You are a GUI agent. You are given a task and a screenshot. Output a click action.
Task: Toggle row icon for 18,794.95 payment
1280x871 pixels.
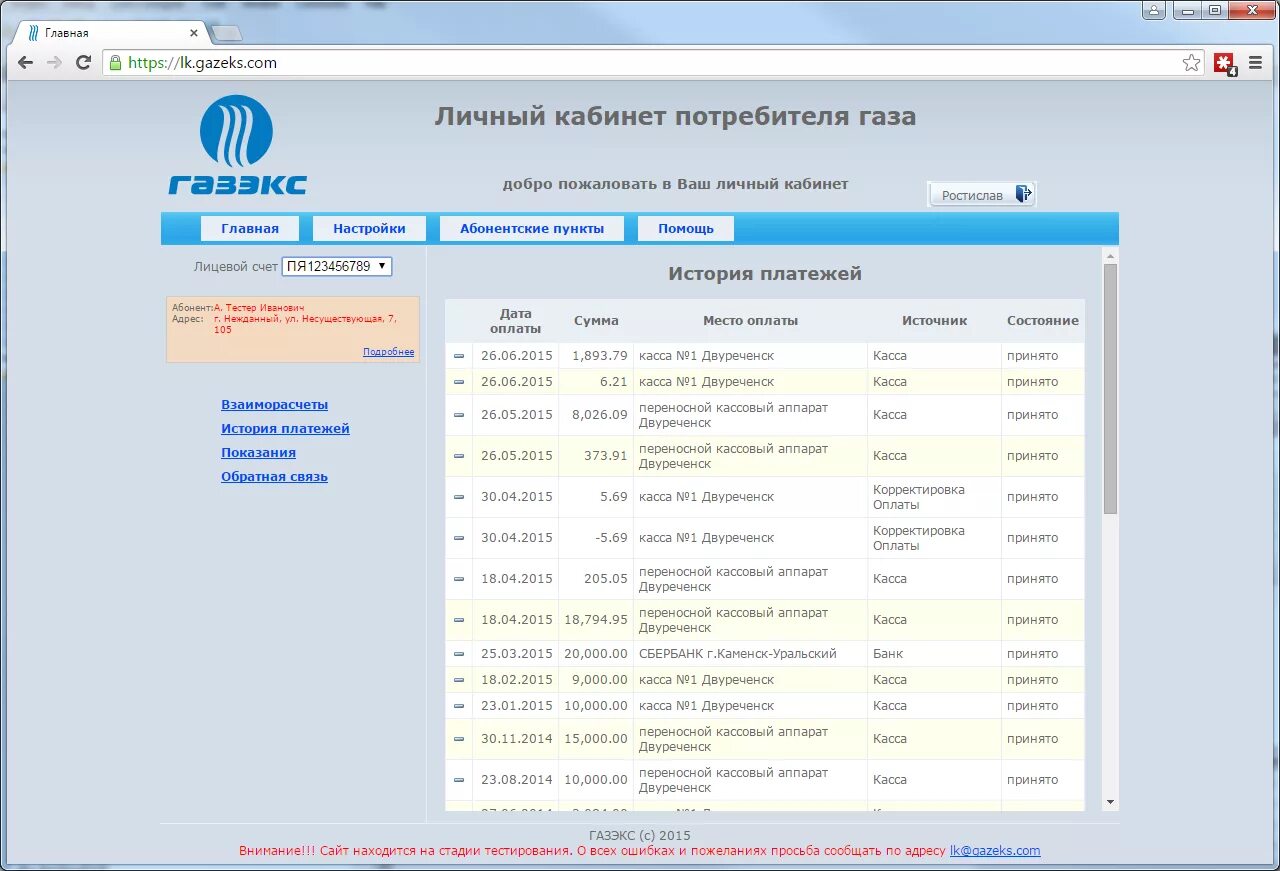pyautogui.click(x=459, y=620)
